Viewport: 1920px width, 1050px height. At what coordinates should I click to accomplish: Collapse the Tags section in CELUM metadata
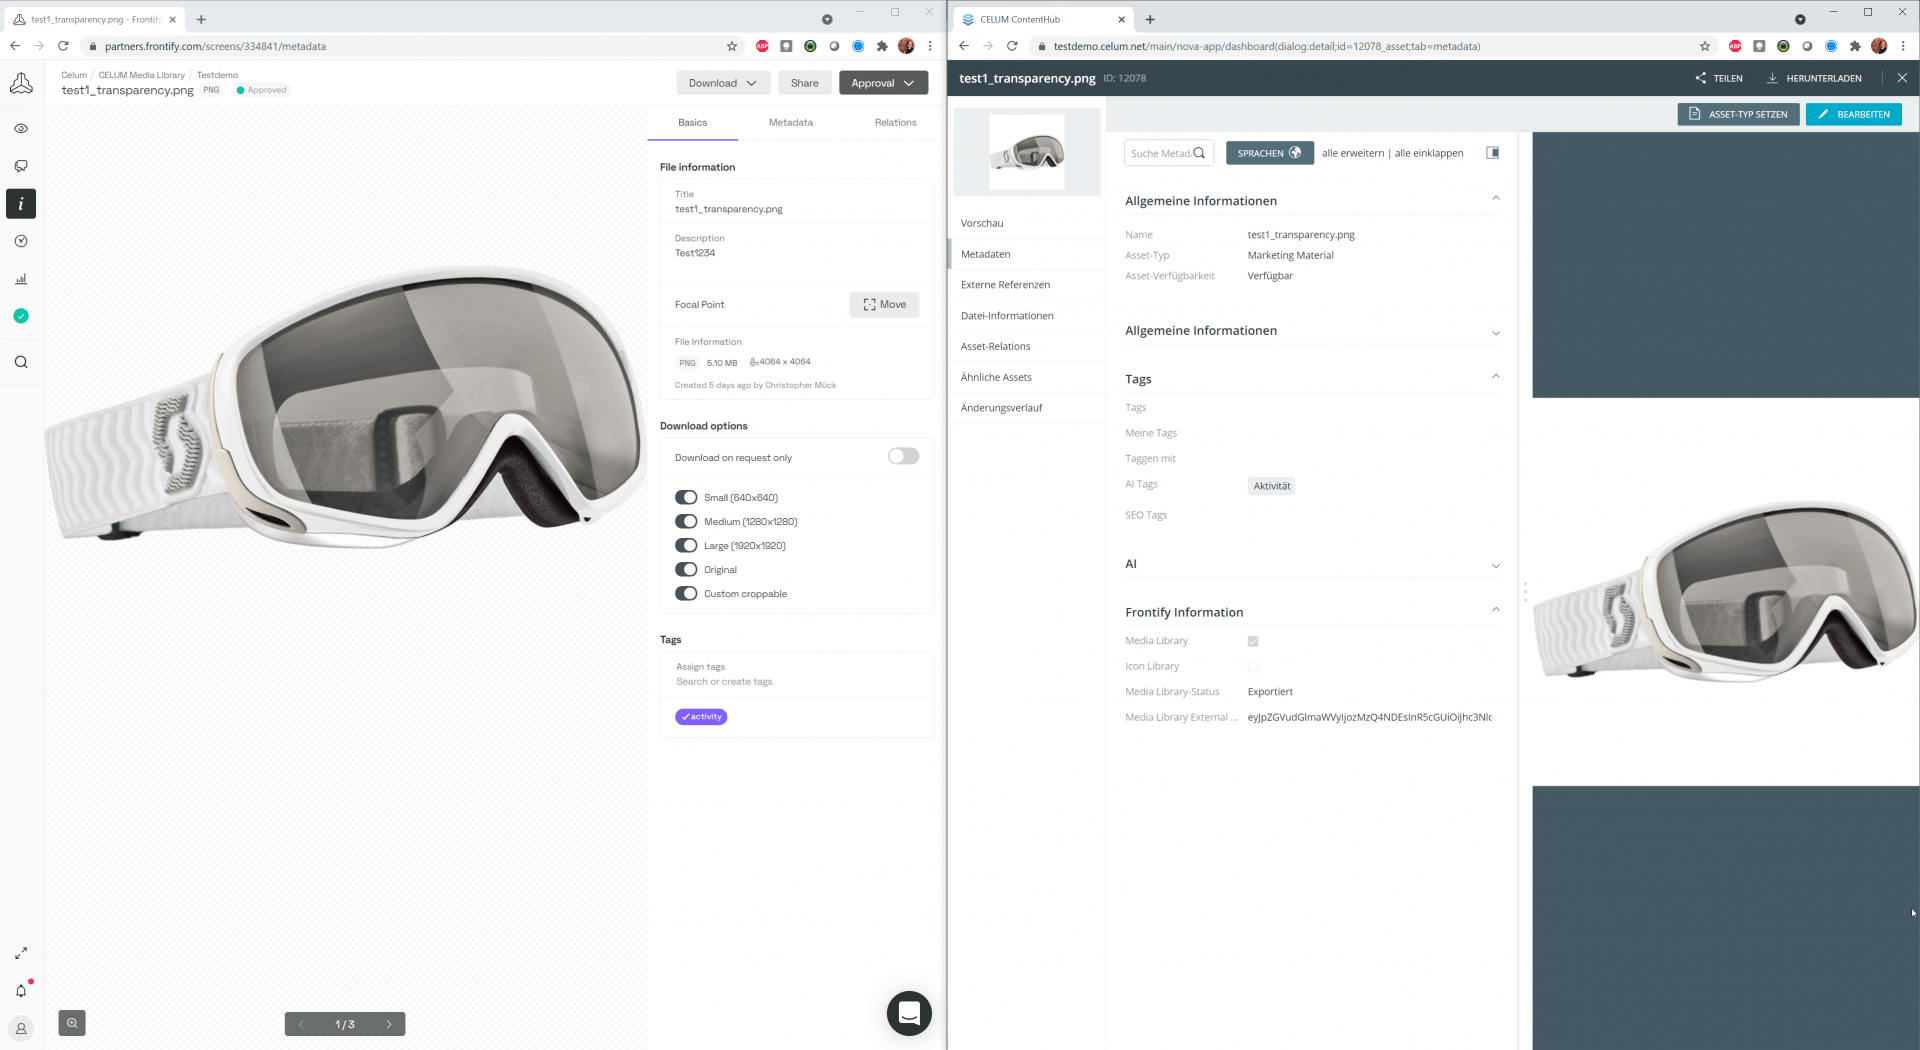1495,376
